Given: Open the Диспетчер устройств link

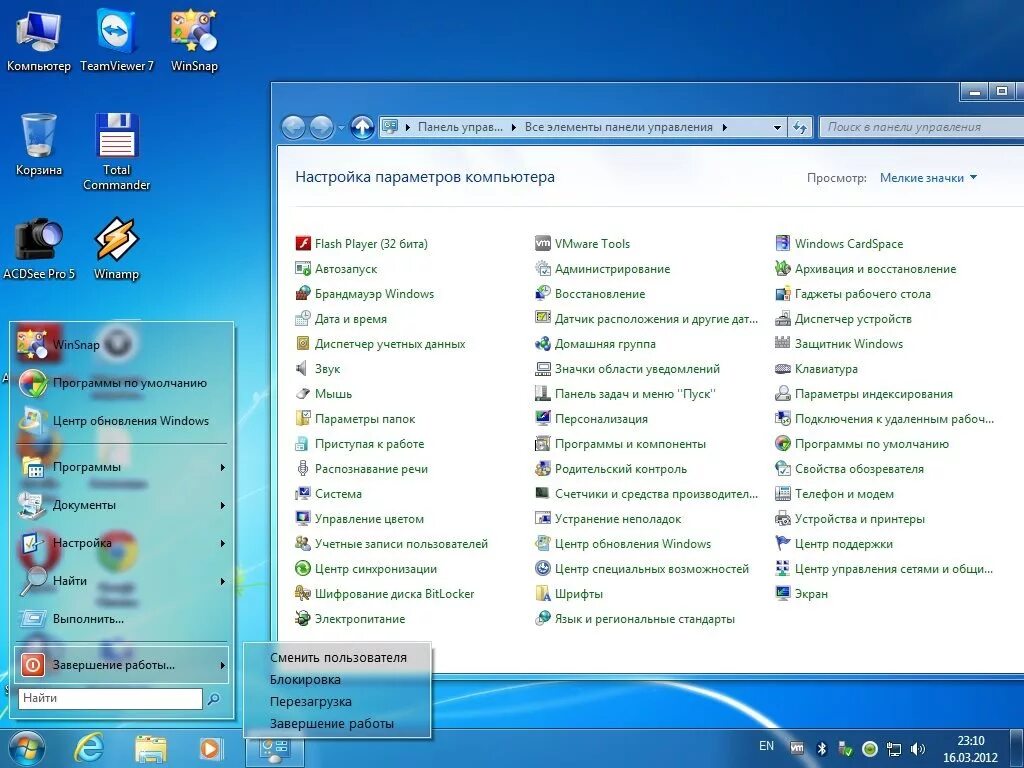Looking at the screenshot, I should coord(853,319).
